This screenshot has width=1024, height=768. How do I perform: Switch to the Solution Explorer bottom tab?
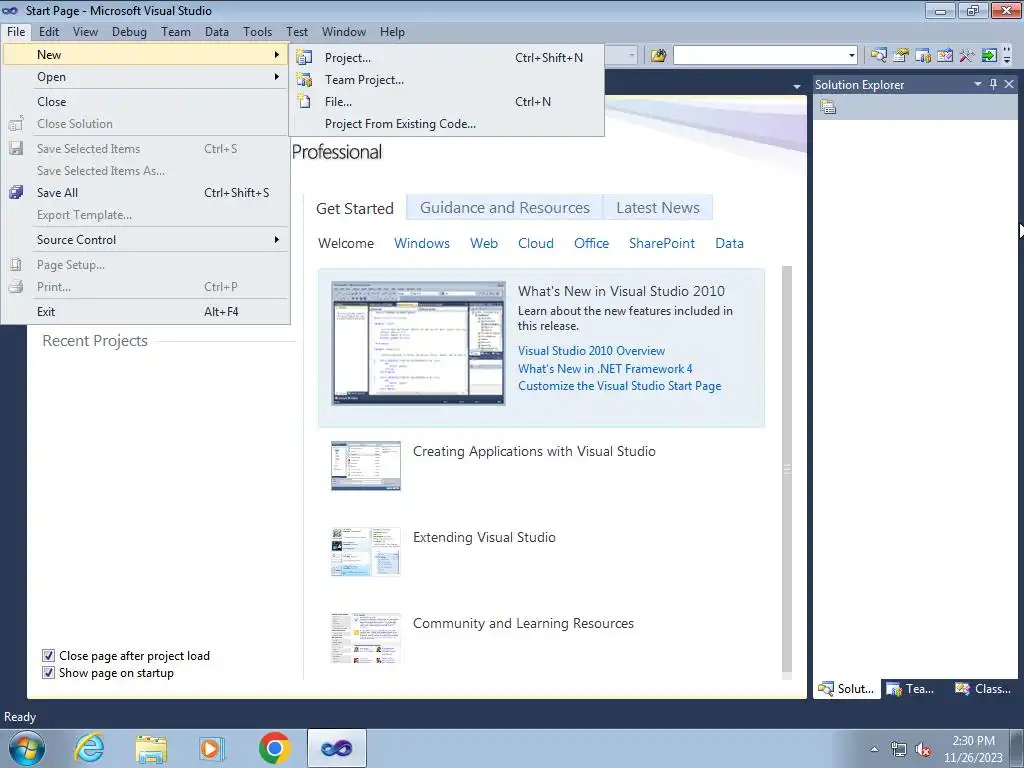click(x=846, y=688)
